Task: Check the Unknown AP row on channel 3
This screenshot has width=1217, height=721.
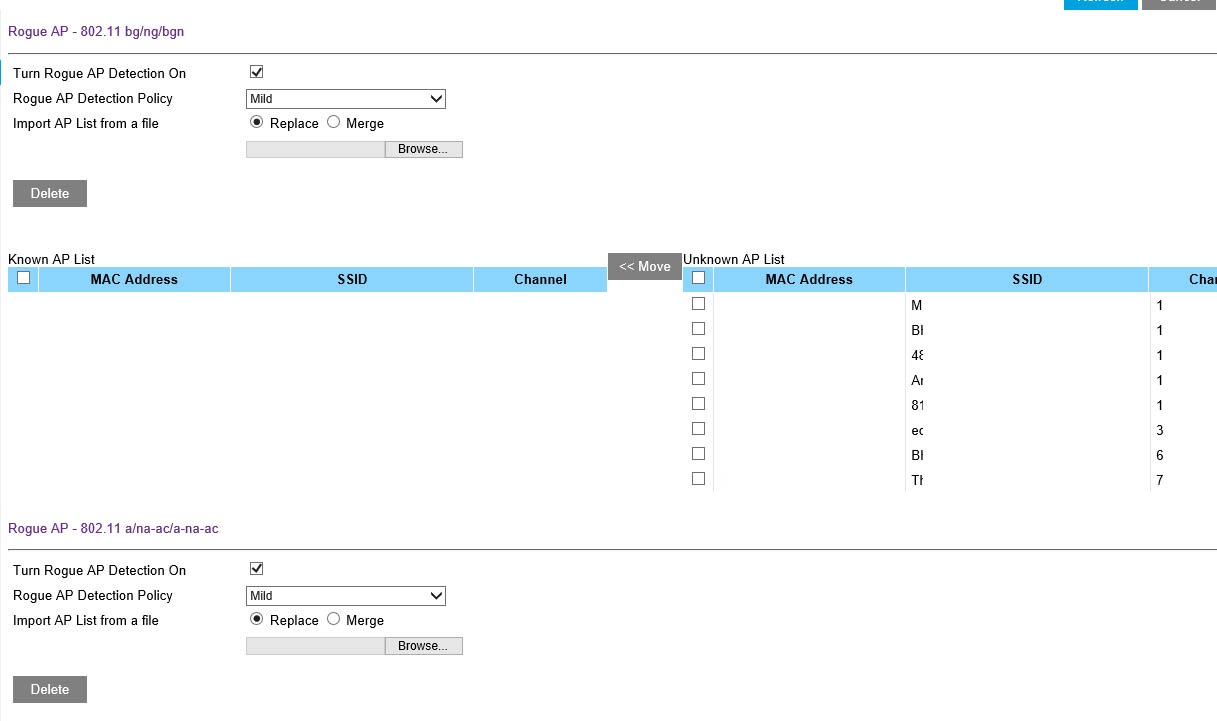Action: click(x=699, y=428)
